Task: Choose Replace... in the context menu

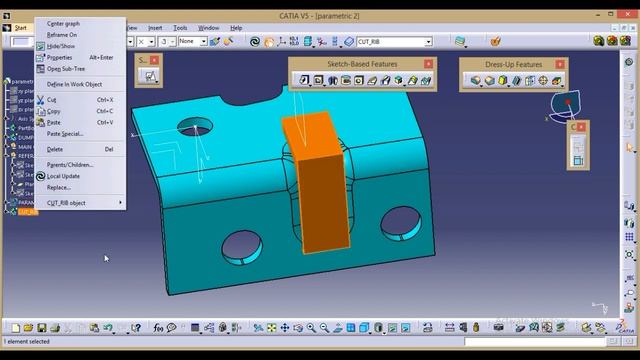Action: point(59,188)
